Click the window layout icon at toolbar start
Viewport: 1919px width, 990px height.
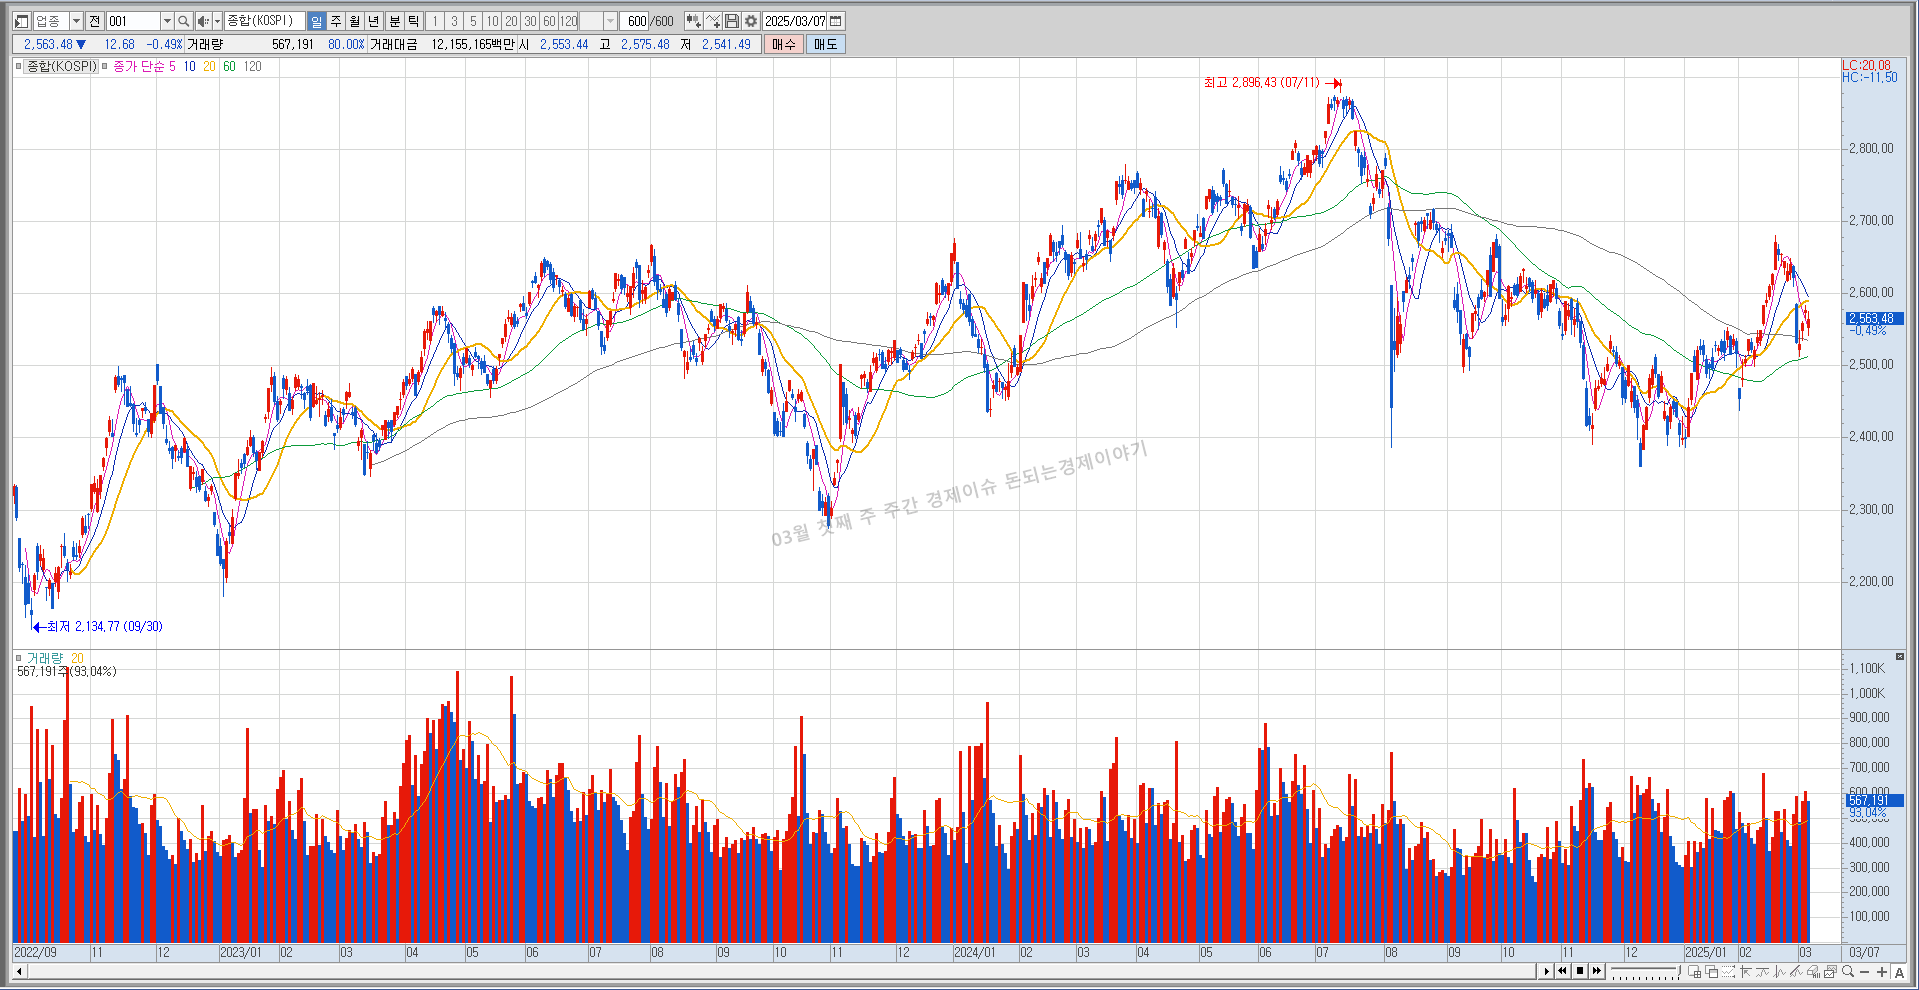click(x=21, y=21)
